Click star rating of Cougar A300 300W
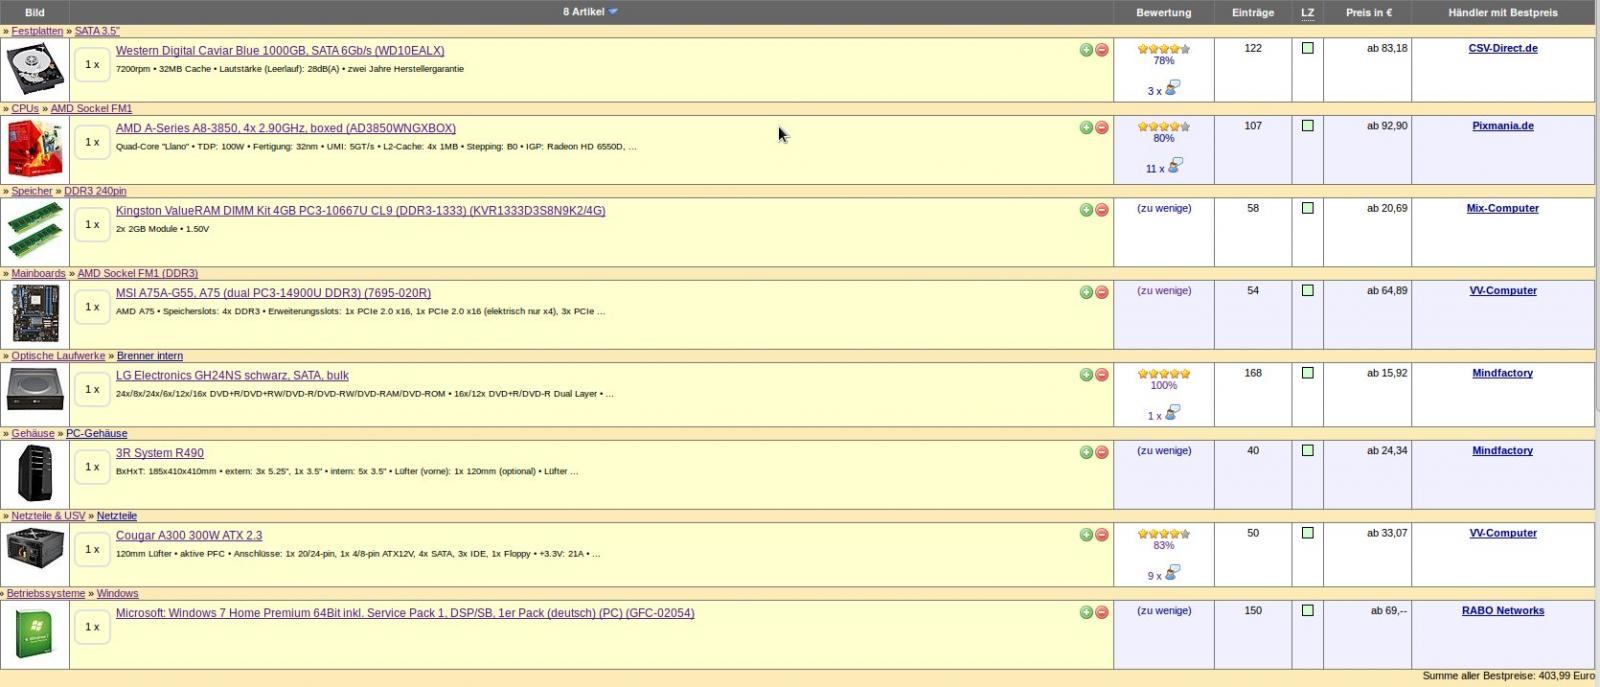The width and height of the screenshot is (1600, 687). pos(1164,533)
